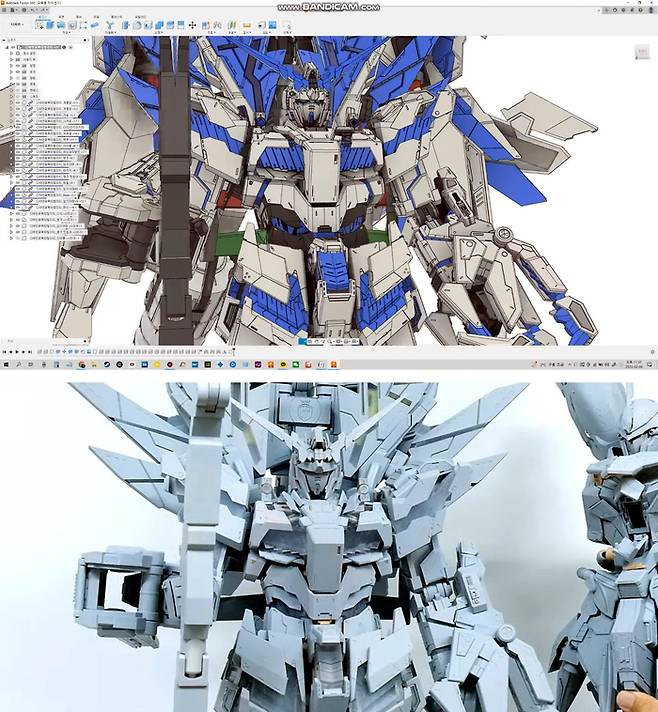
Task: Open the Assemble group dropdown label
Action: [210, 32]
